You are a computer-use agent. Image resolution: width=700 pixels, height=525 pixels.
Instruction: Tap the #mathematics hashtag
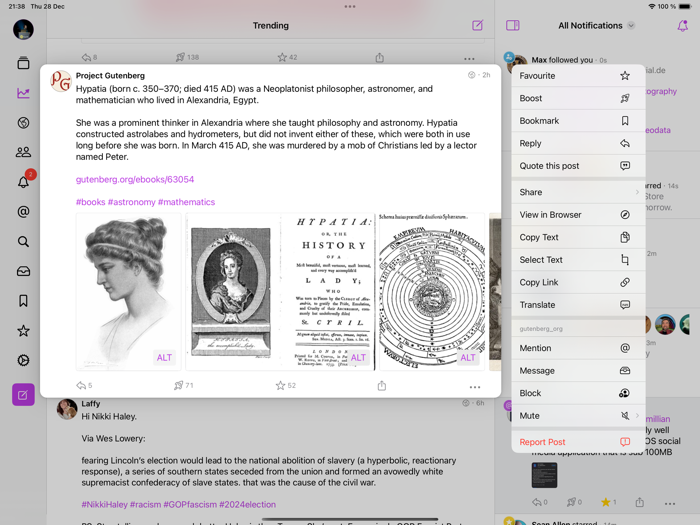(x=186, y=202)
